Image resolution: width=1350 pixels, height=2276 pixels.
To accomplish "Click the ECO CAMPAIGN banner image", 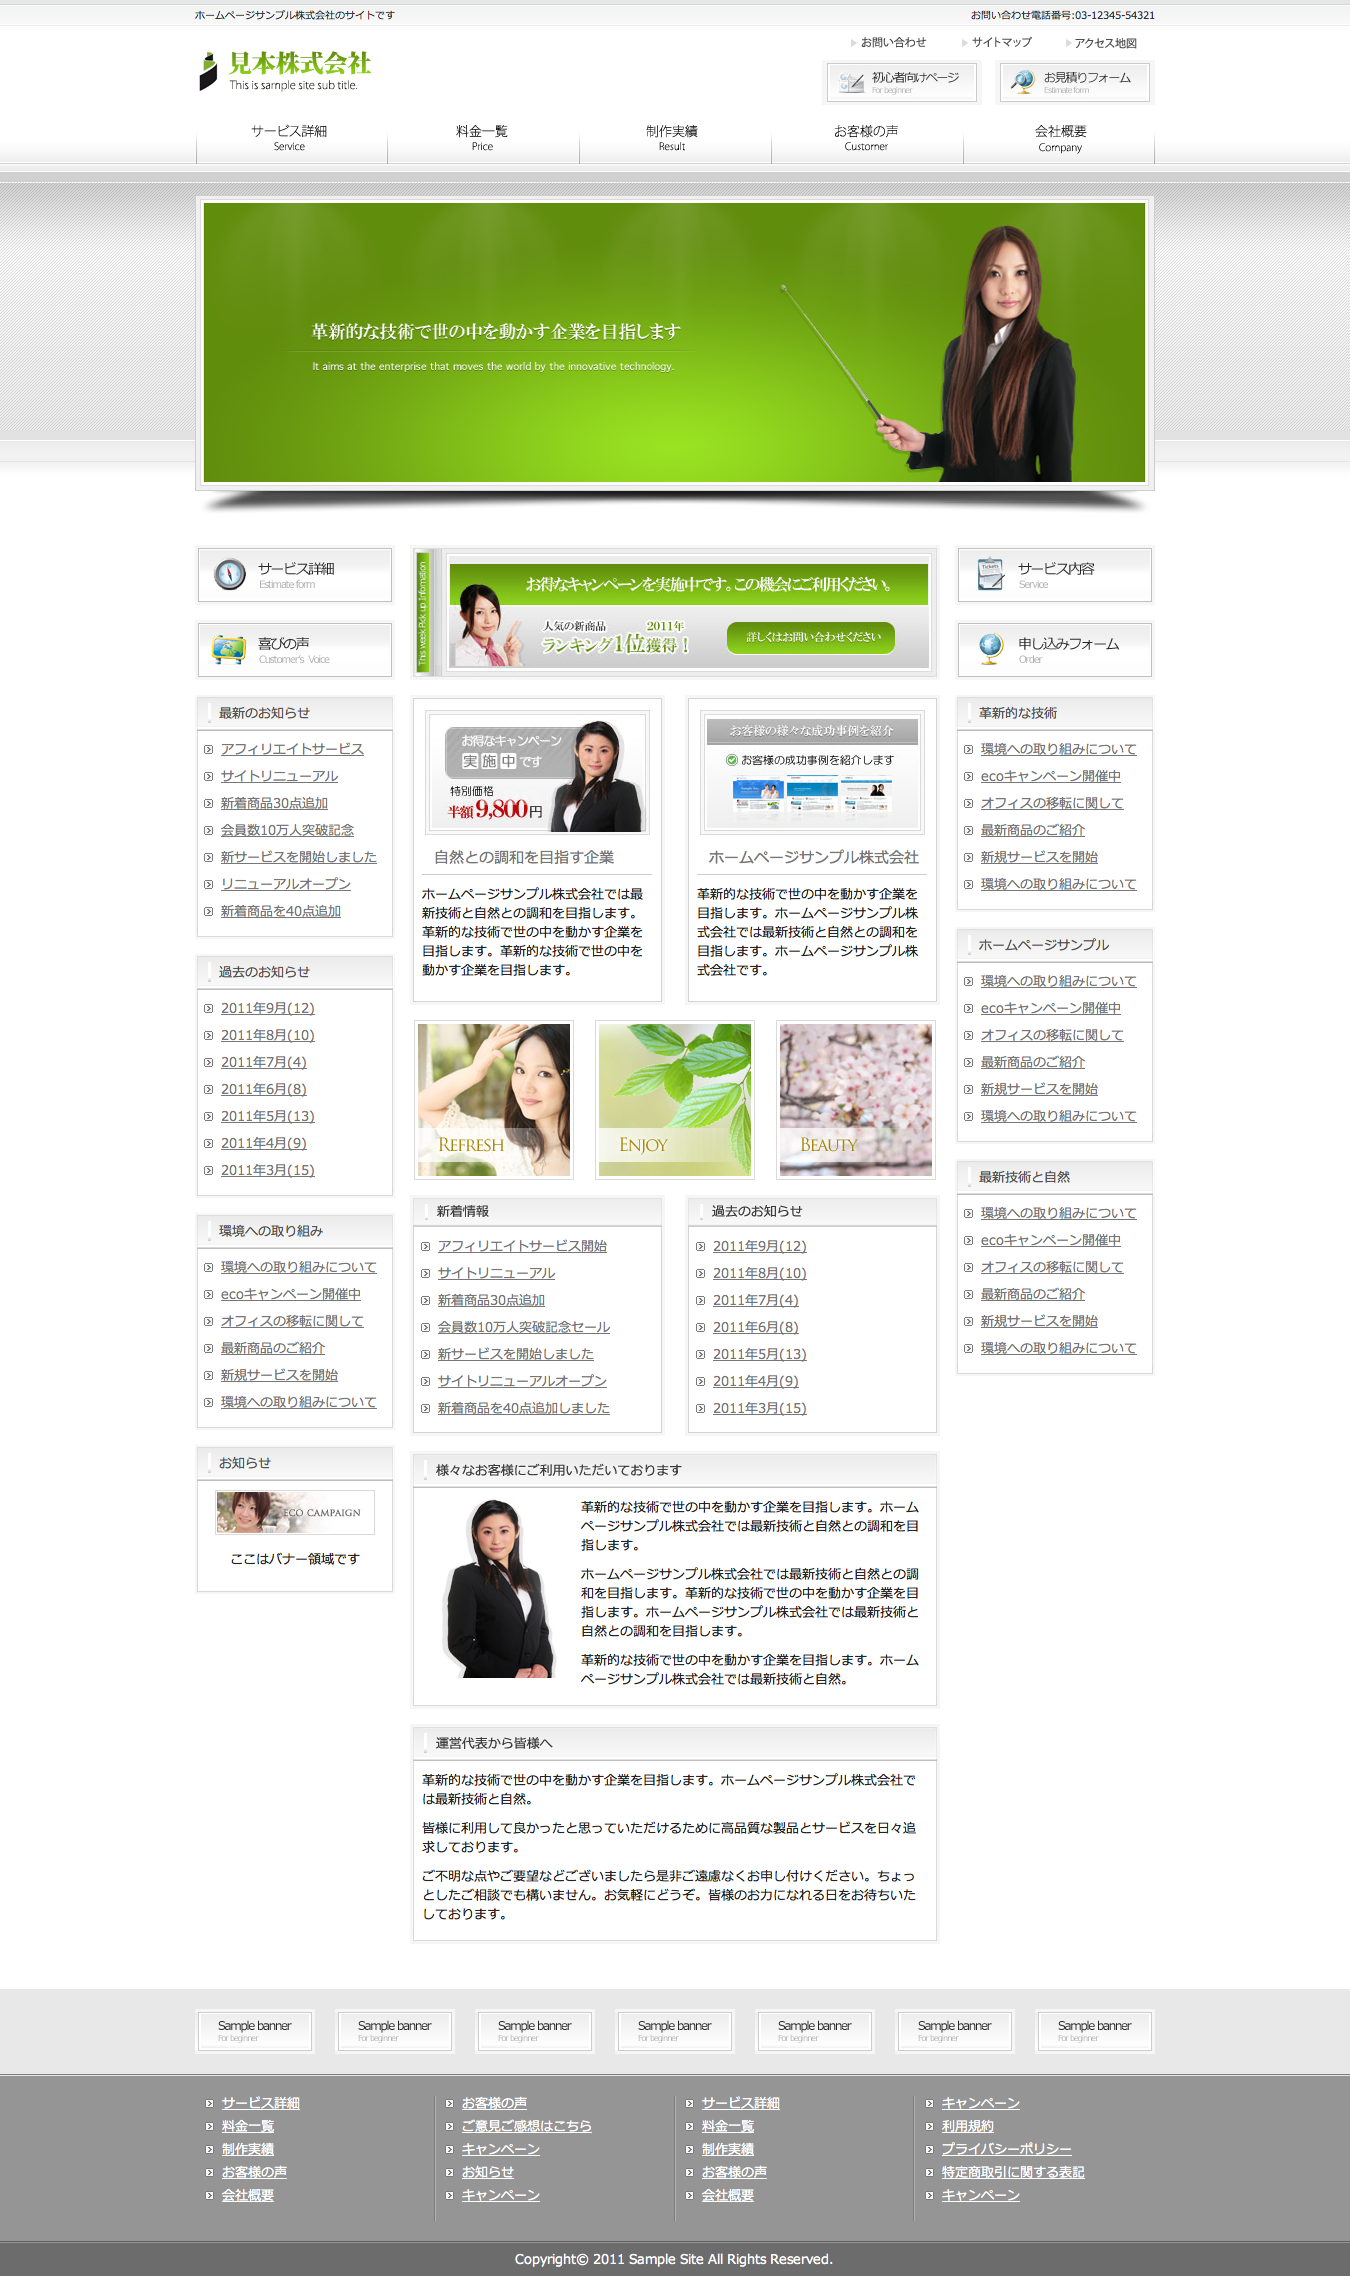I will click(295, 1512).
